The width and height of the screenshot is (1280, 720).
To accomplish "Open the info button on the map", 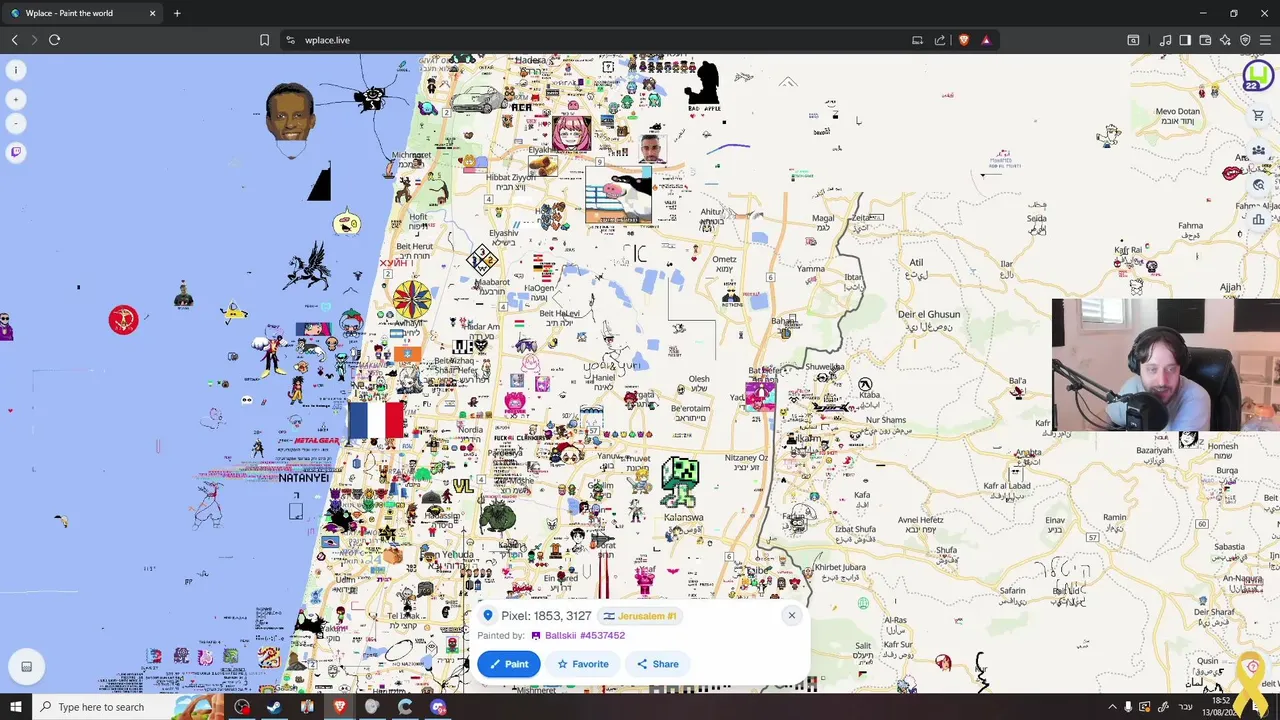I will 16,70.
